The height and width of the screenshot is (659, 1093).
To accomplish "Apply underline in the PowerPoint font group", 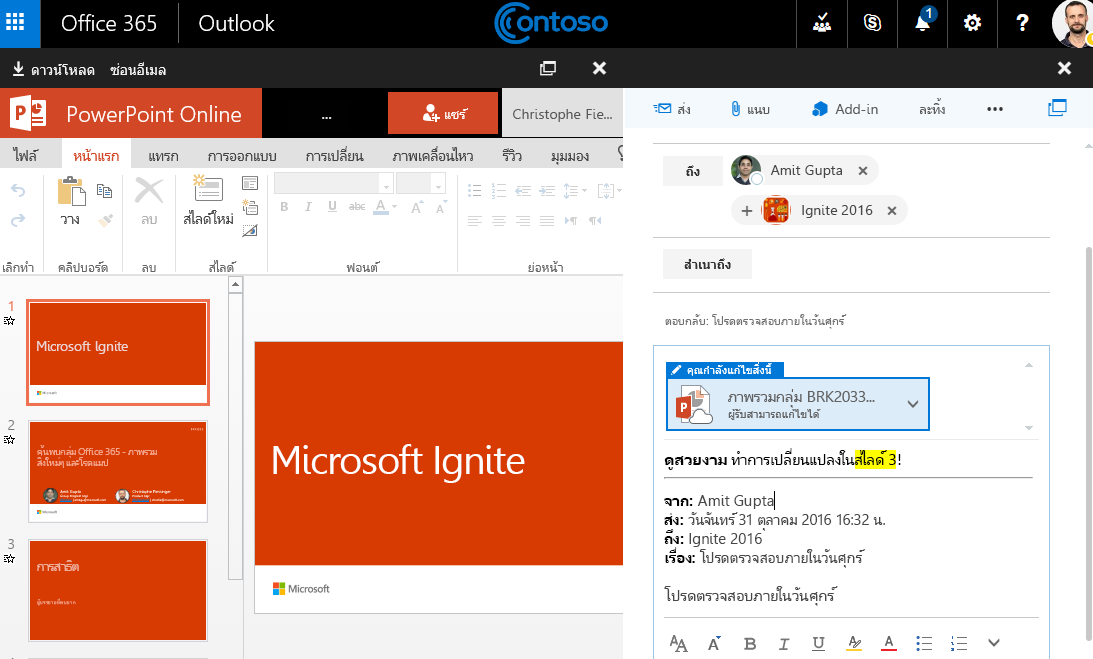I will point(332,206).
